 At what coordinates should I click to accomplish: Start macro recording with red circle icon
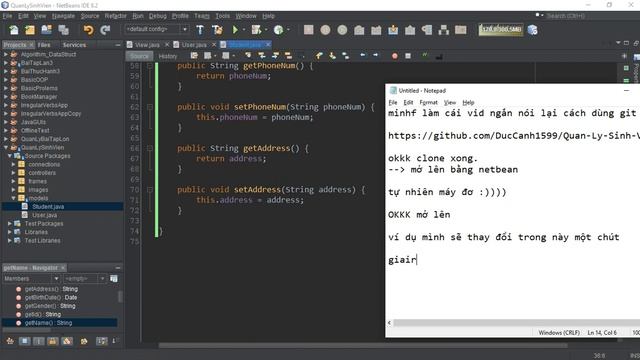tap(395, 56)
